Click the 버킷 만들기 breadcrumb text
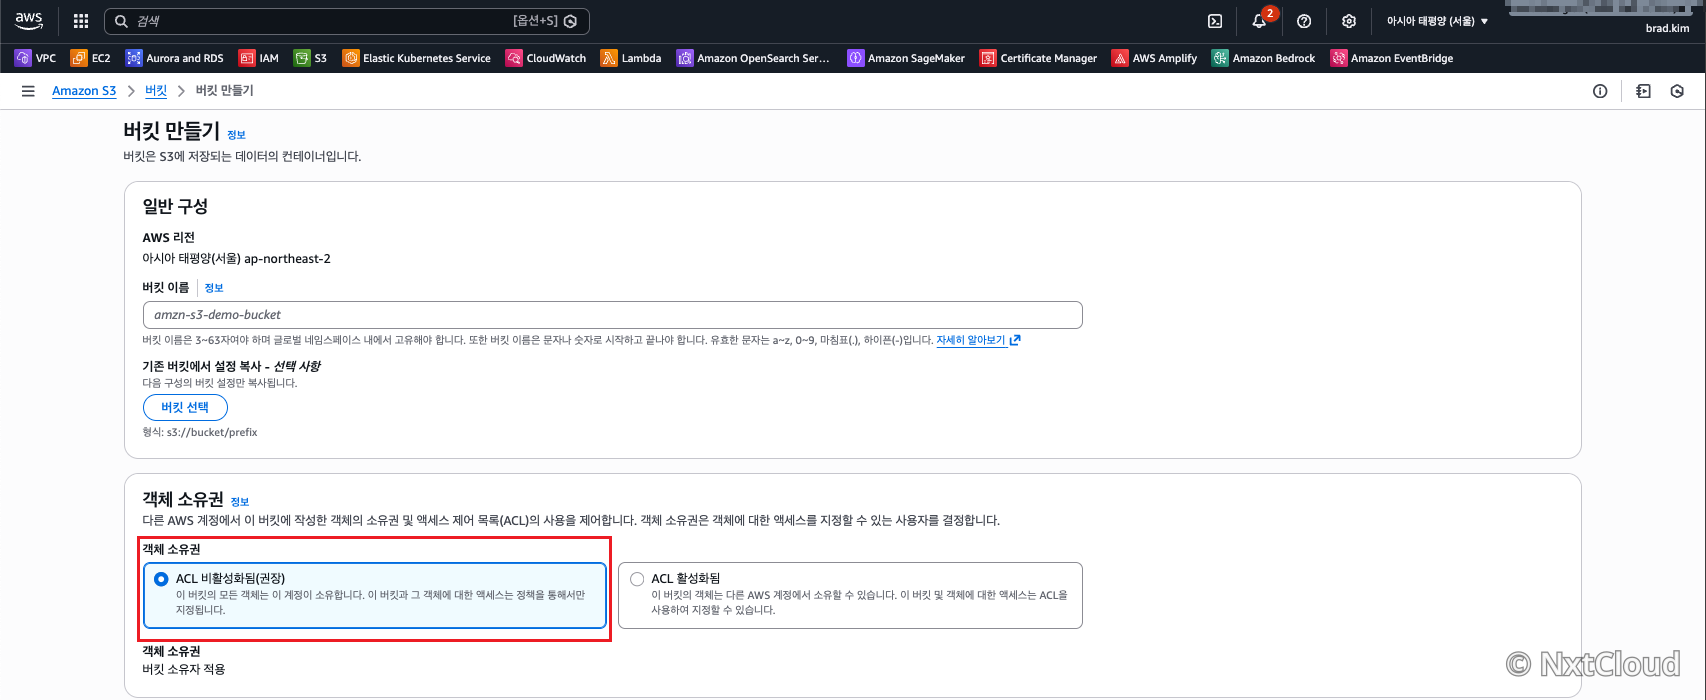 click(x=225, y=91)
